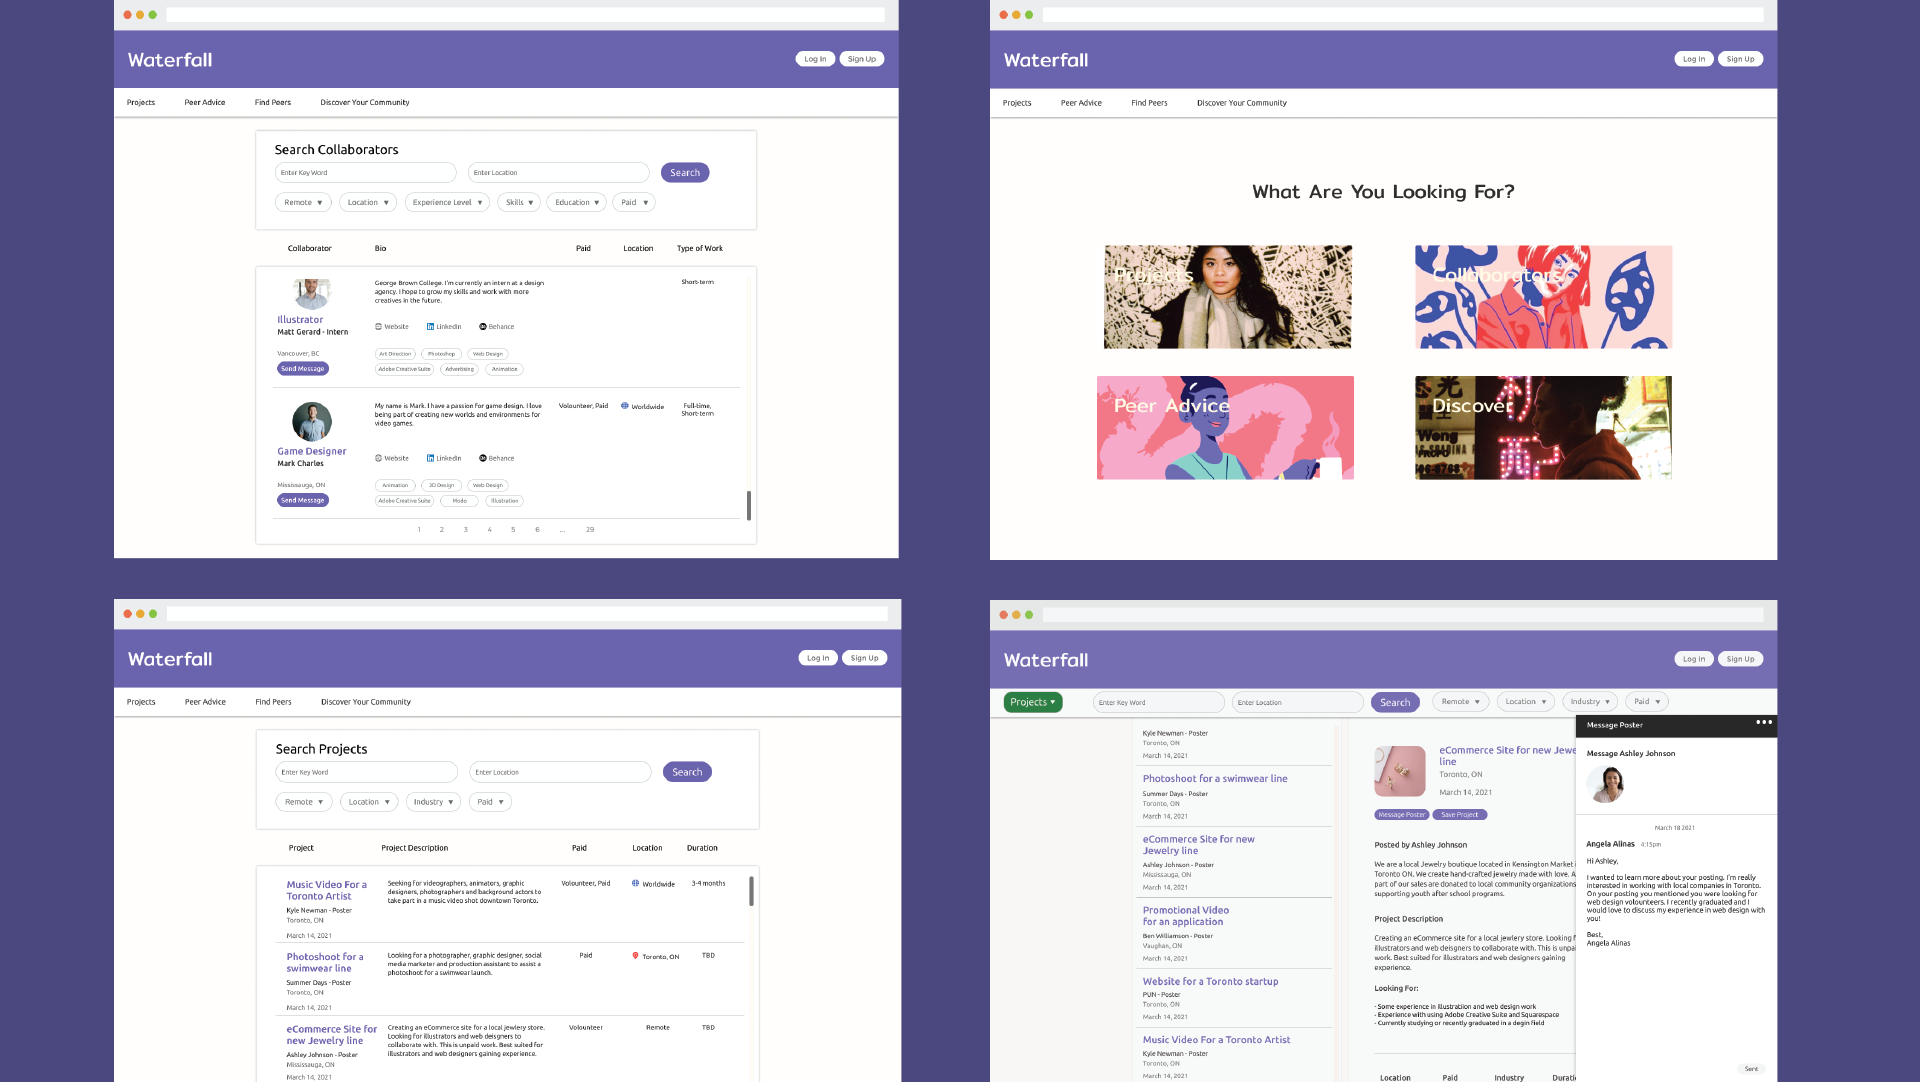
Task: Open Projects tab in What Are You Looking For window
Action: [x=1017, y=103]
